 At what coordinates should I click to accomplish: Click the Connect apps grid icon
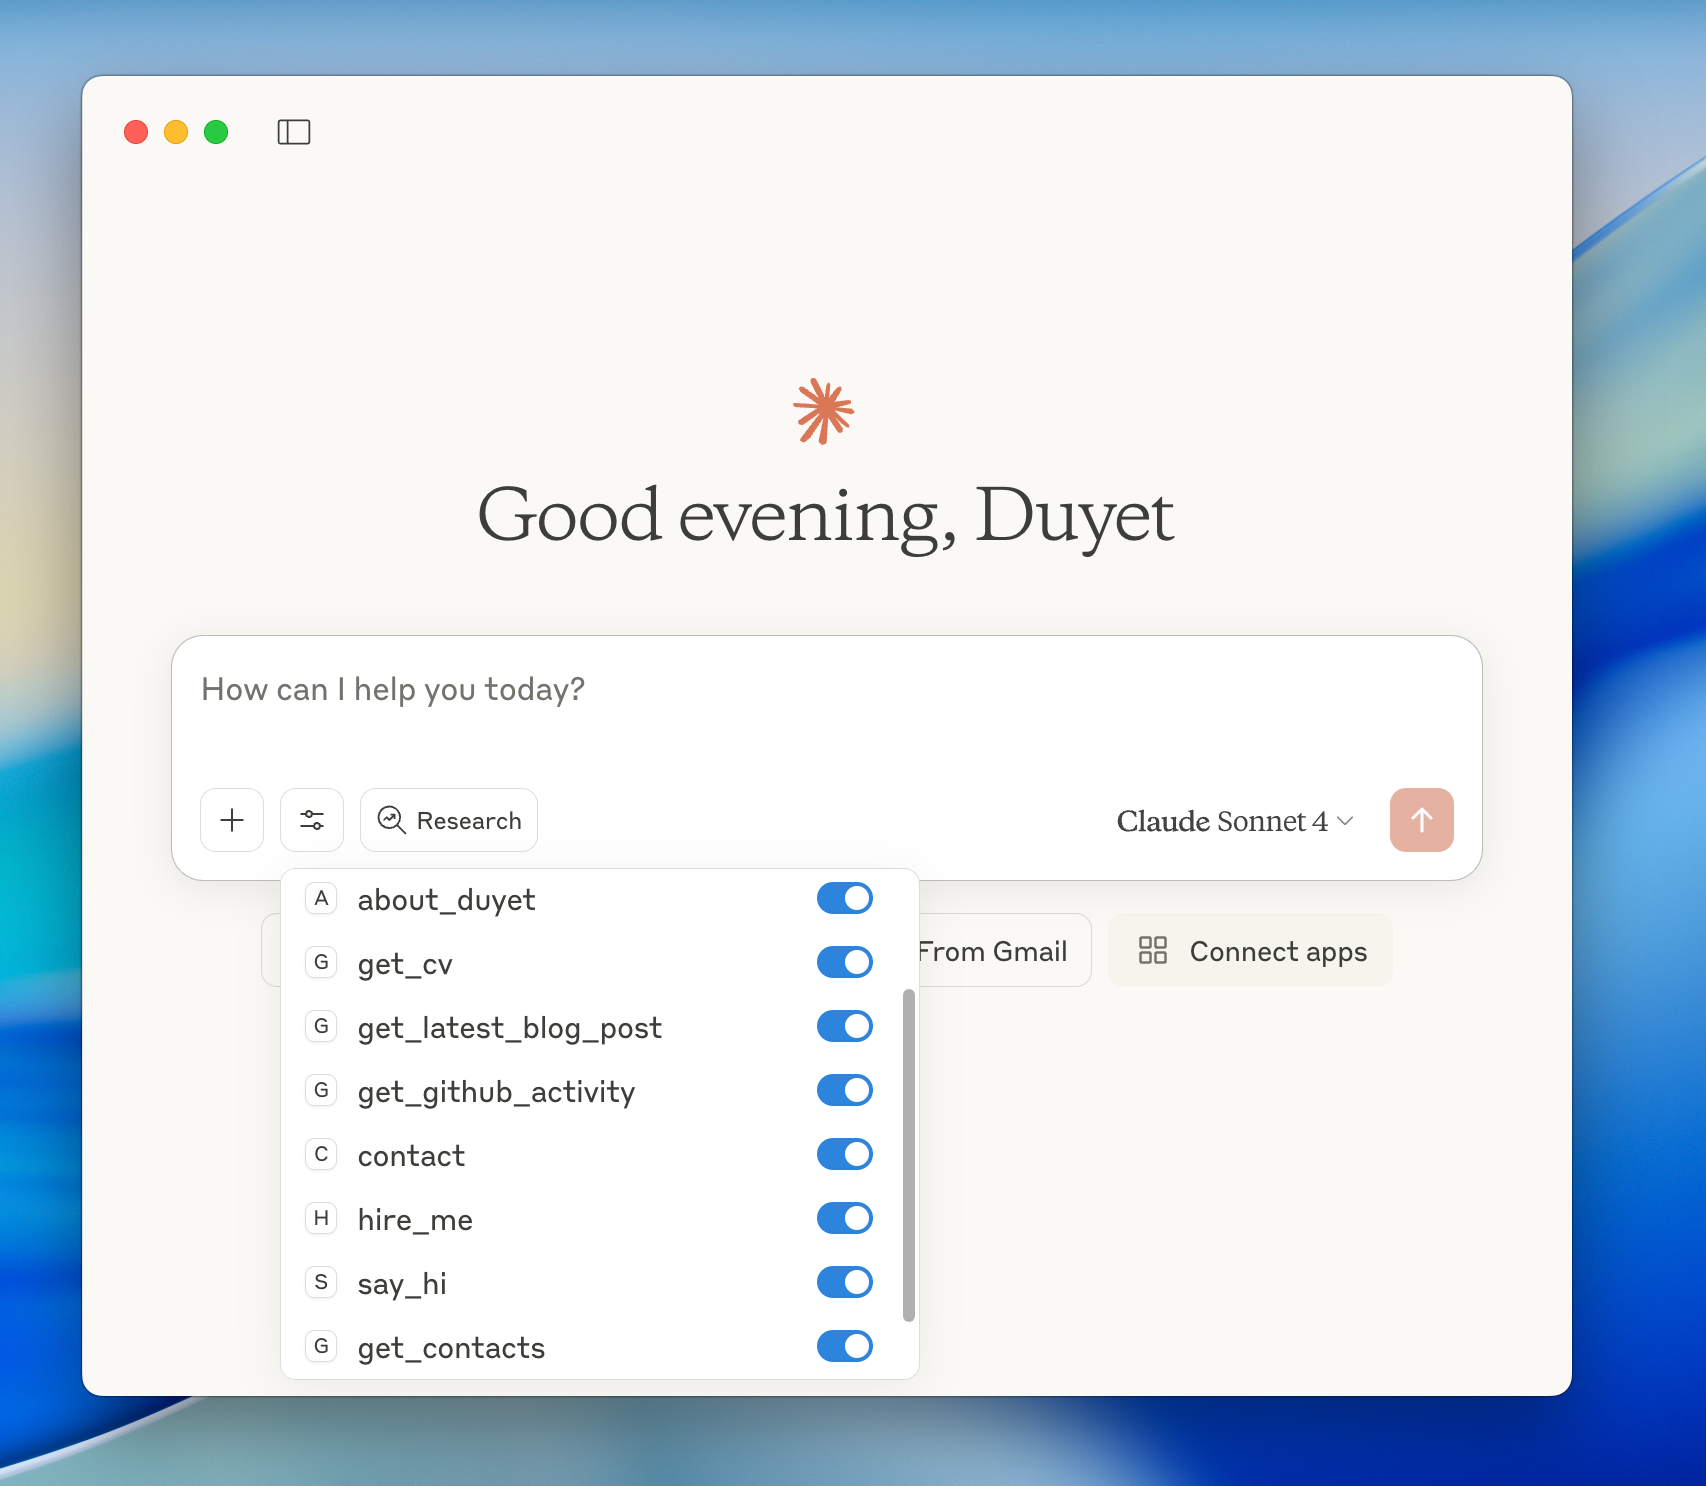[1153, 950]
